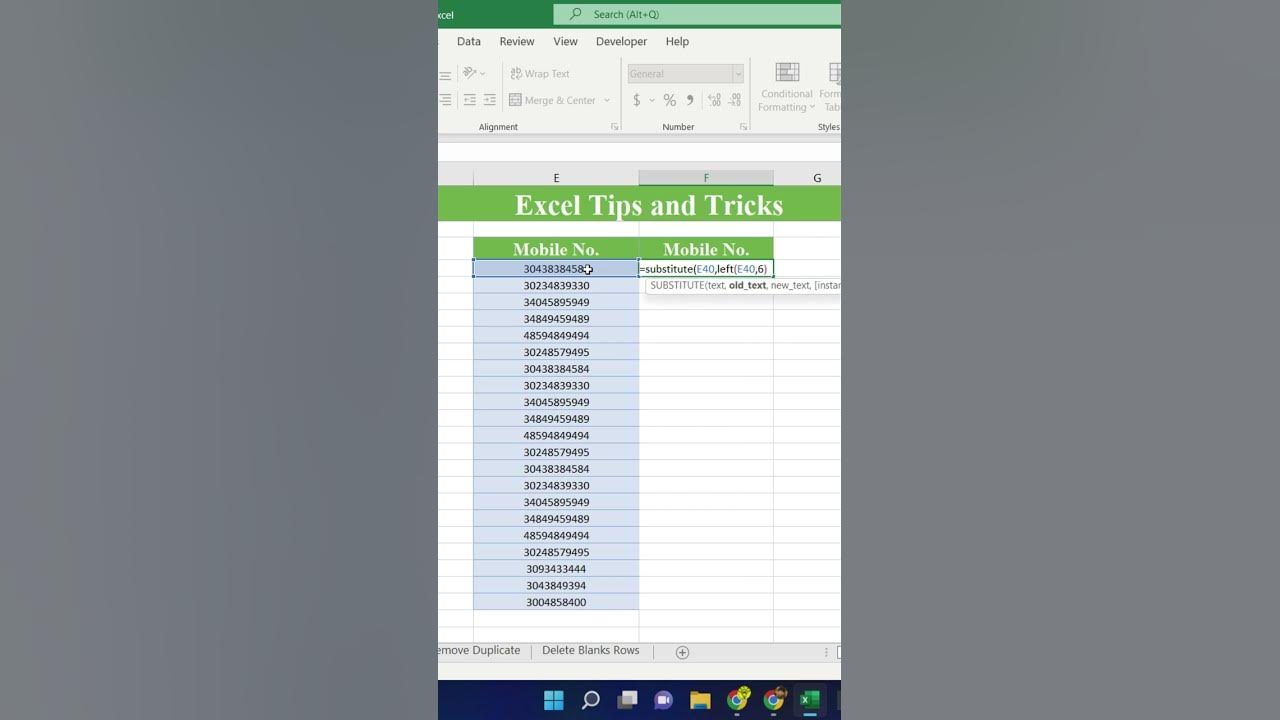Switch to Delete Blanks Rows sheet
Image resolution: width=1280 pixels, height=720 pixels.
pos(590,650)
